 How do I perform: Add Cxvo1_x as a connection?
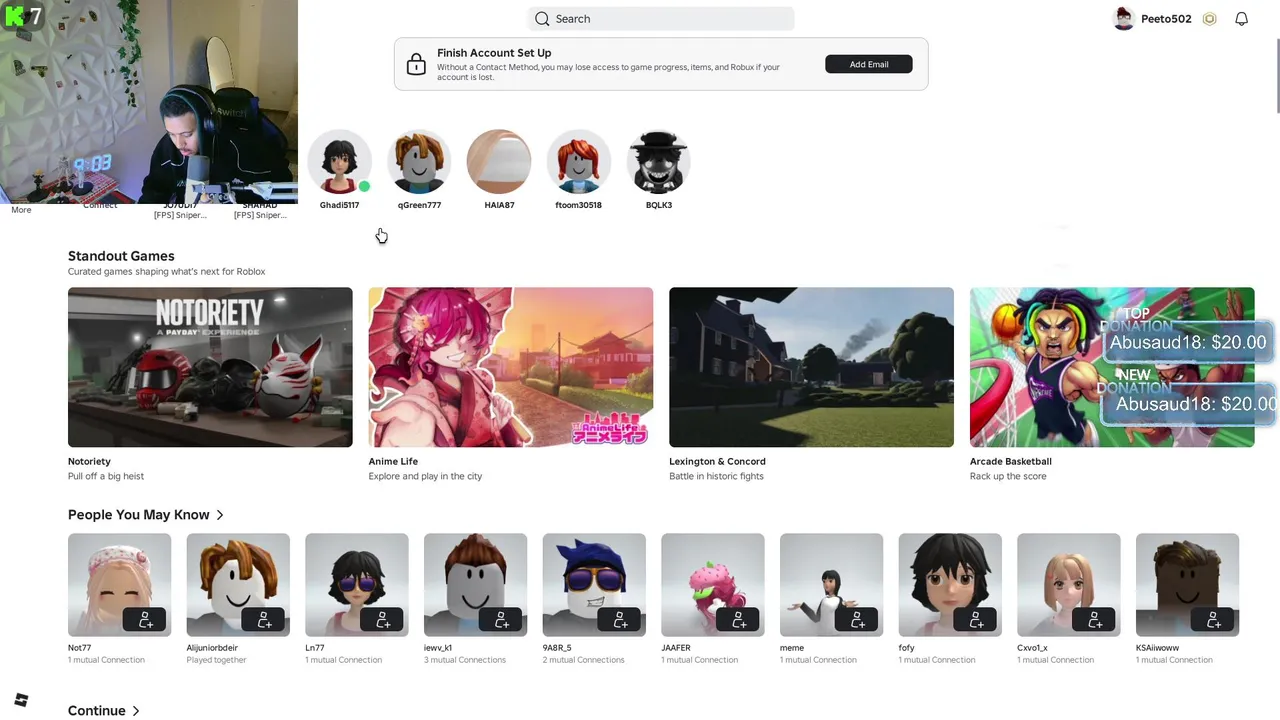pyautogui.click(x=1094, y=620)
